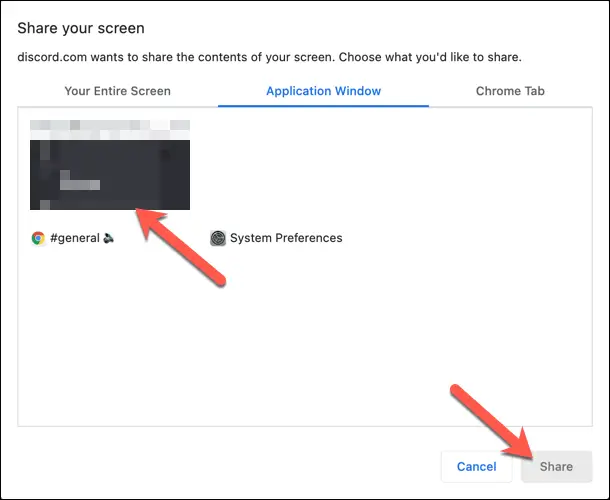Click the speaker icon next to #general

[x=108, y=238]
